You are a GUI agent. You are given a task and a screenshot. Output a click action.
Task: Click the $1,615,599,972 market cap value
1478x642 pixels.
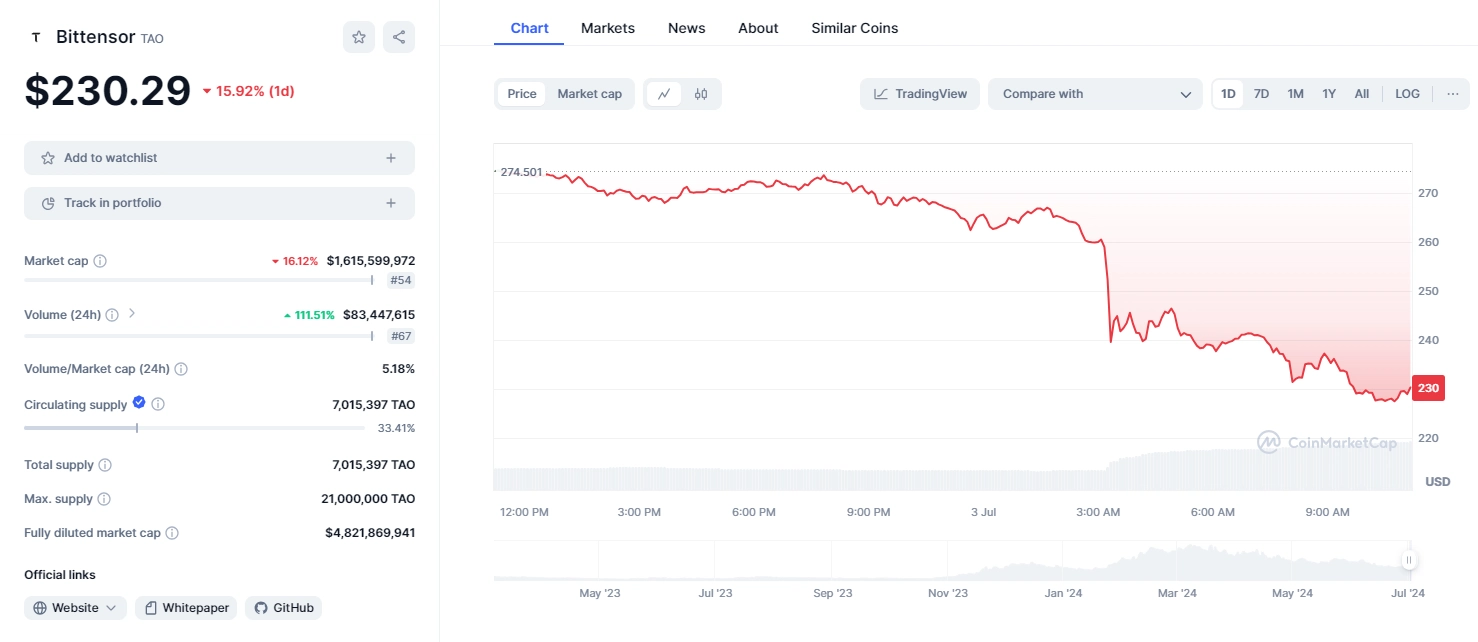coord(371,261)
